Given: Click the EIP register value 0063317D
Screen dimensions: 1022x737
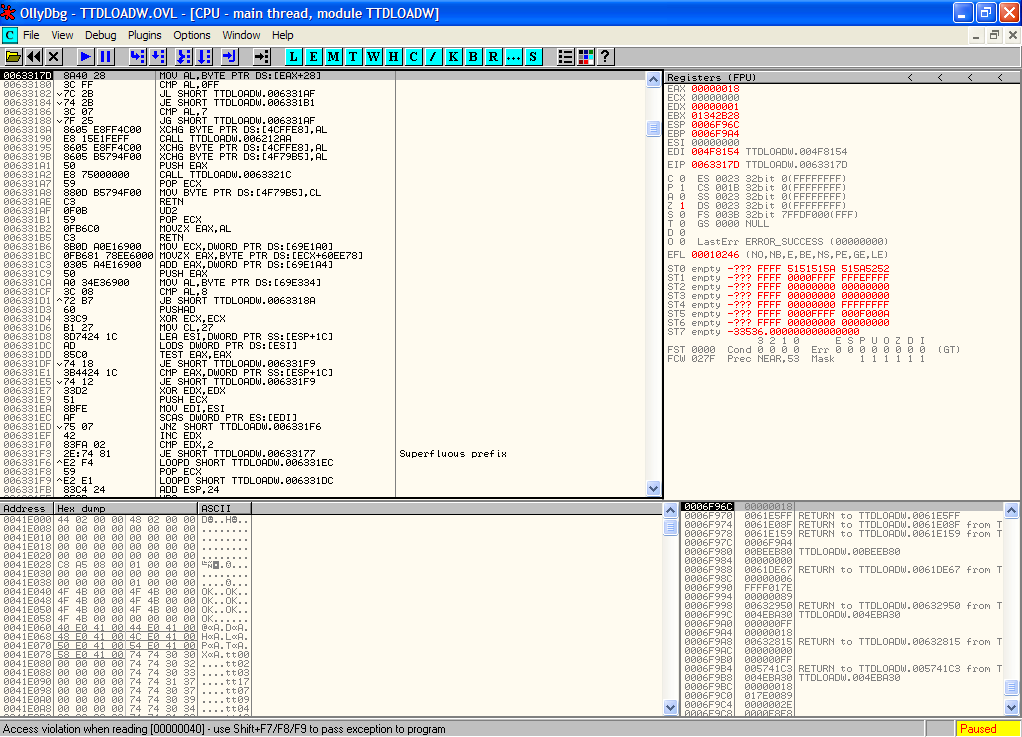Looking at the screenshot, I should click(x=715, y=165).
